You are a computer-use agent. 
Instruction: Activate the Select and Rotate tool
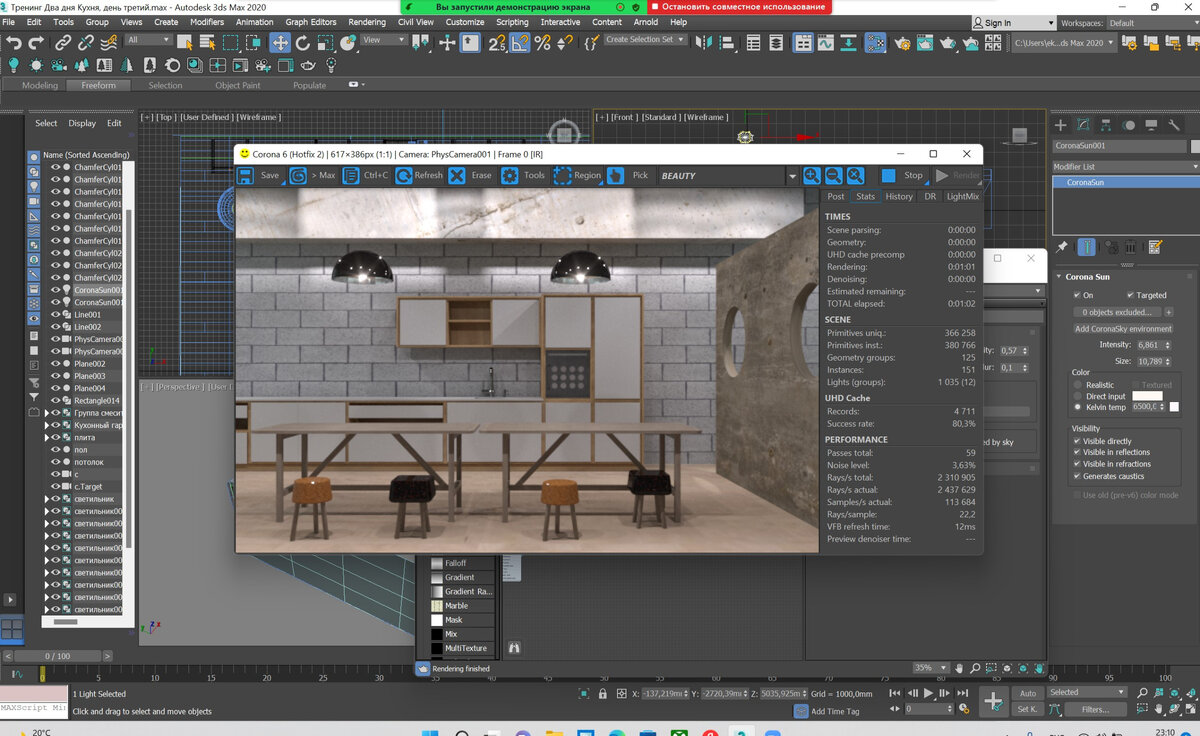click(304, 42)
